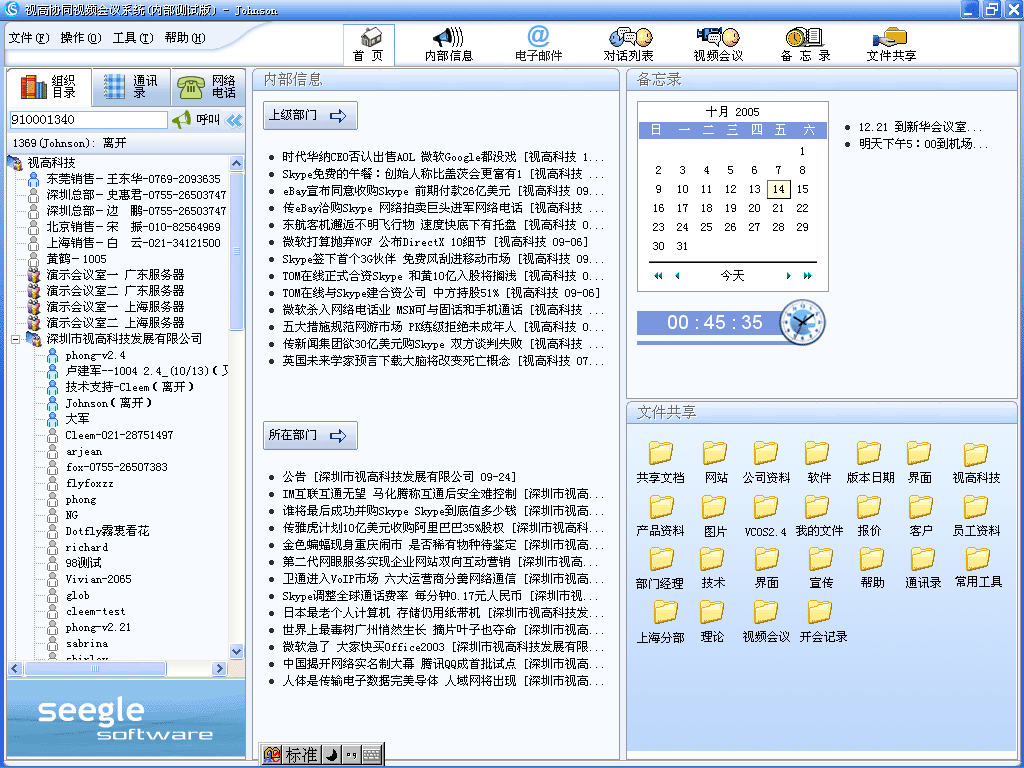
Task: Click 今天 in the calendar
Action: (x=733, y=276)
